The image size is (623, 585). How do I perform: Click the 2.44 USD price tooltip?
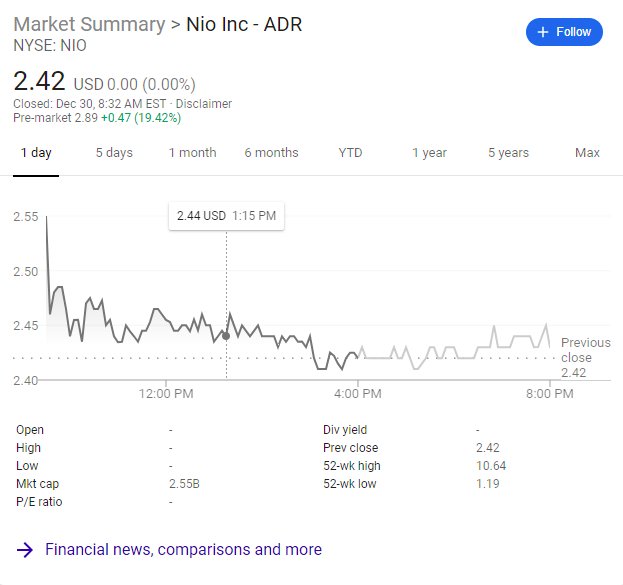click(x=226, y=216)
